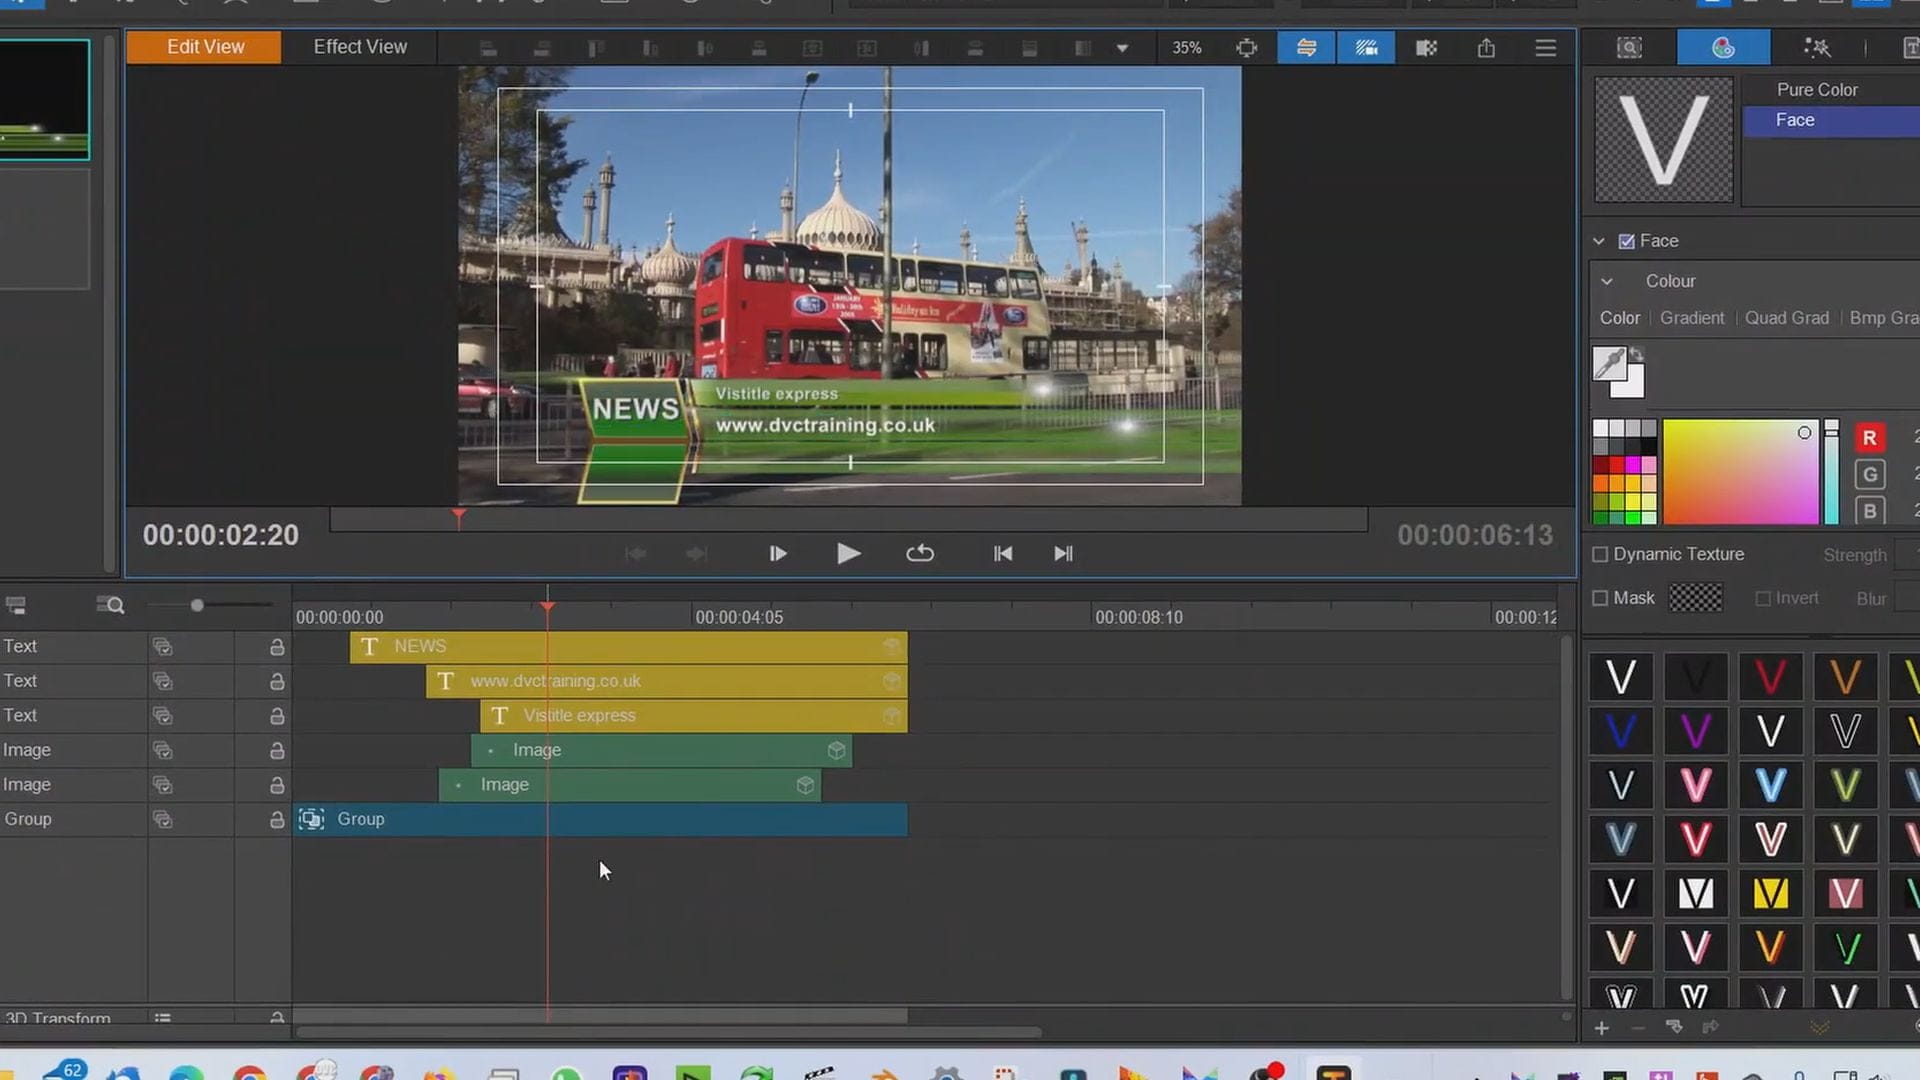Lock the NEWS text track

point(277,647)
